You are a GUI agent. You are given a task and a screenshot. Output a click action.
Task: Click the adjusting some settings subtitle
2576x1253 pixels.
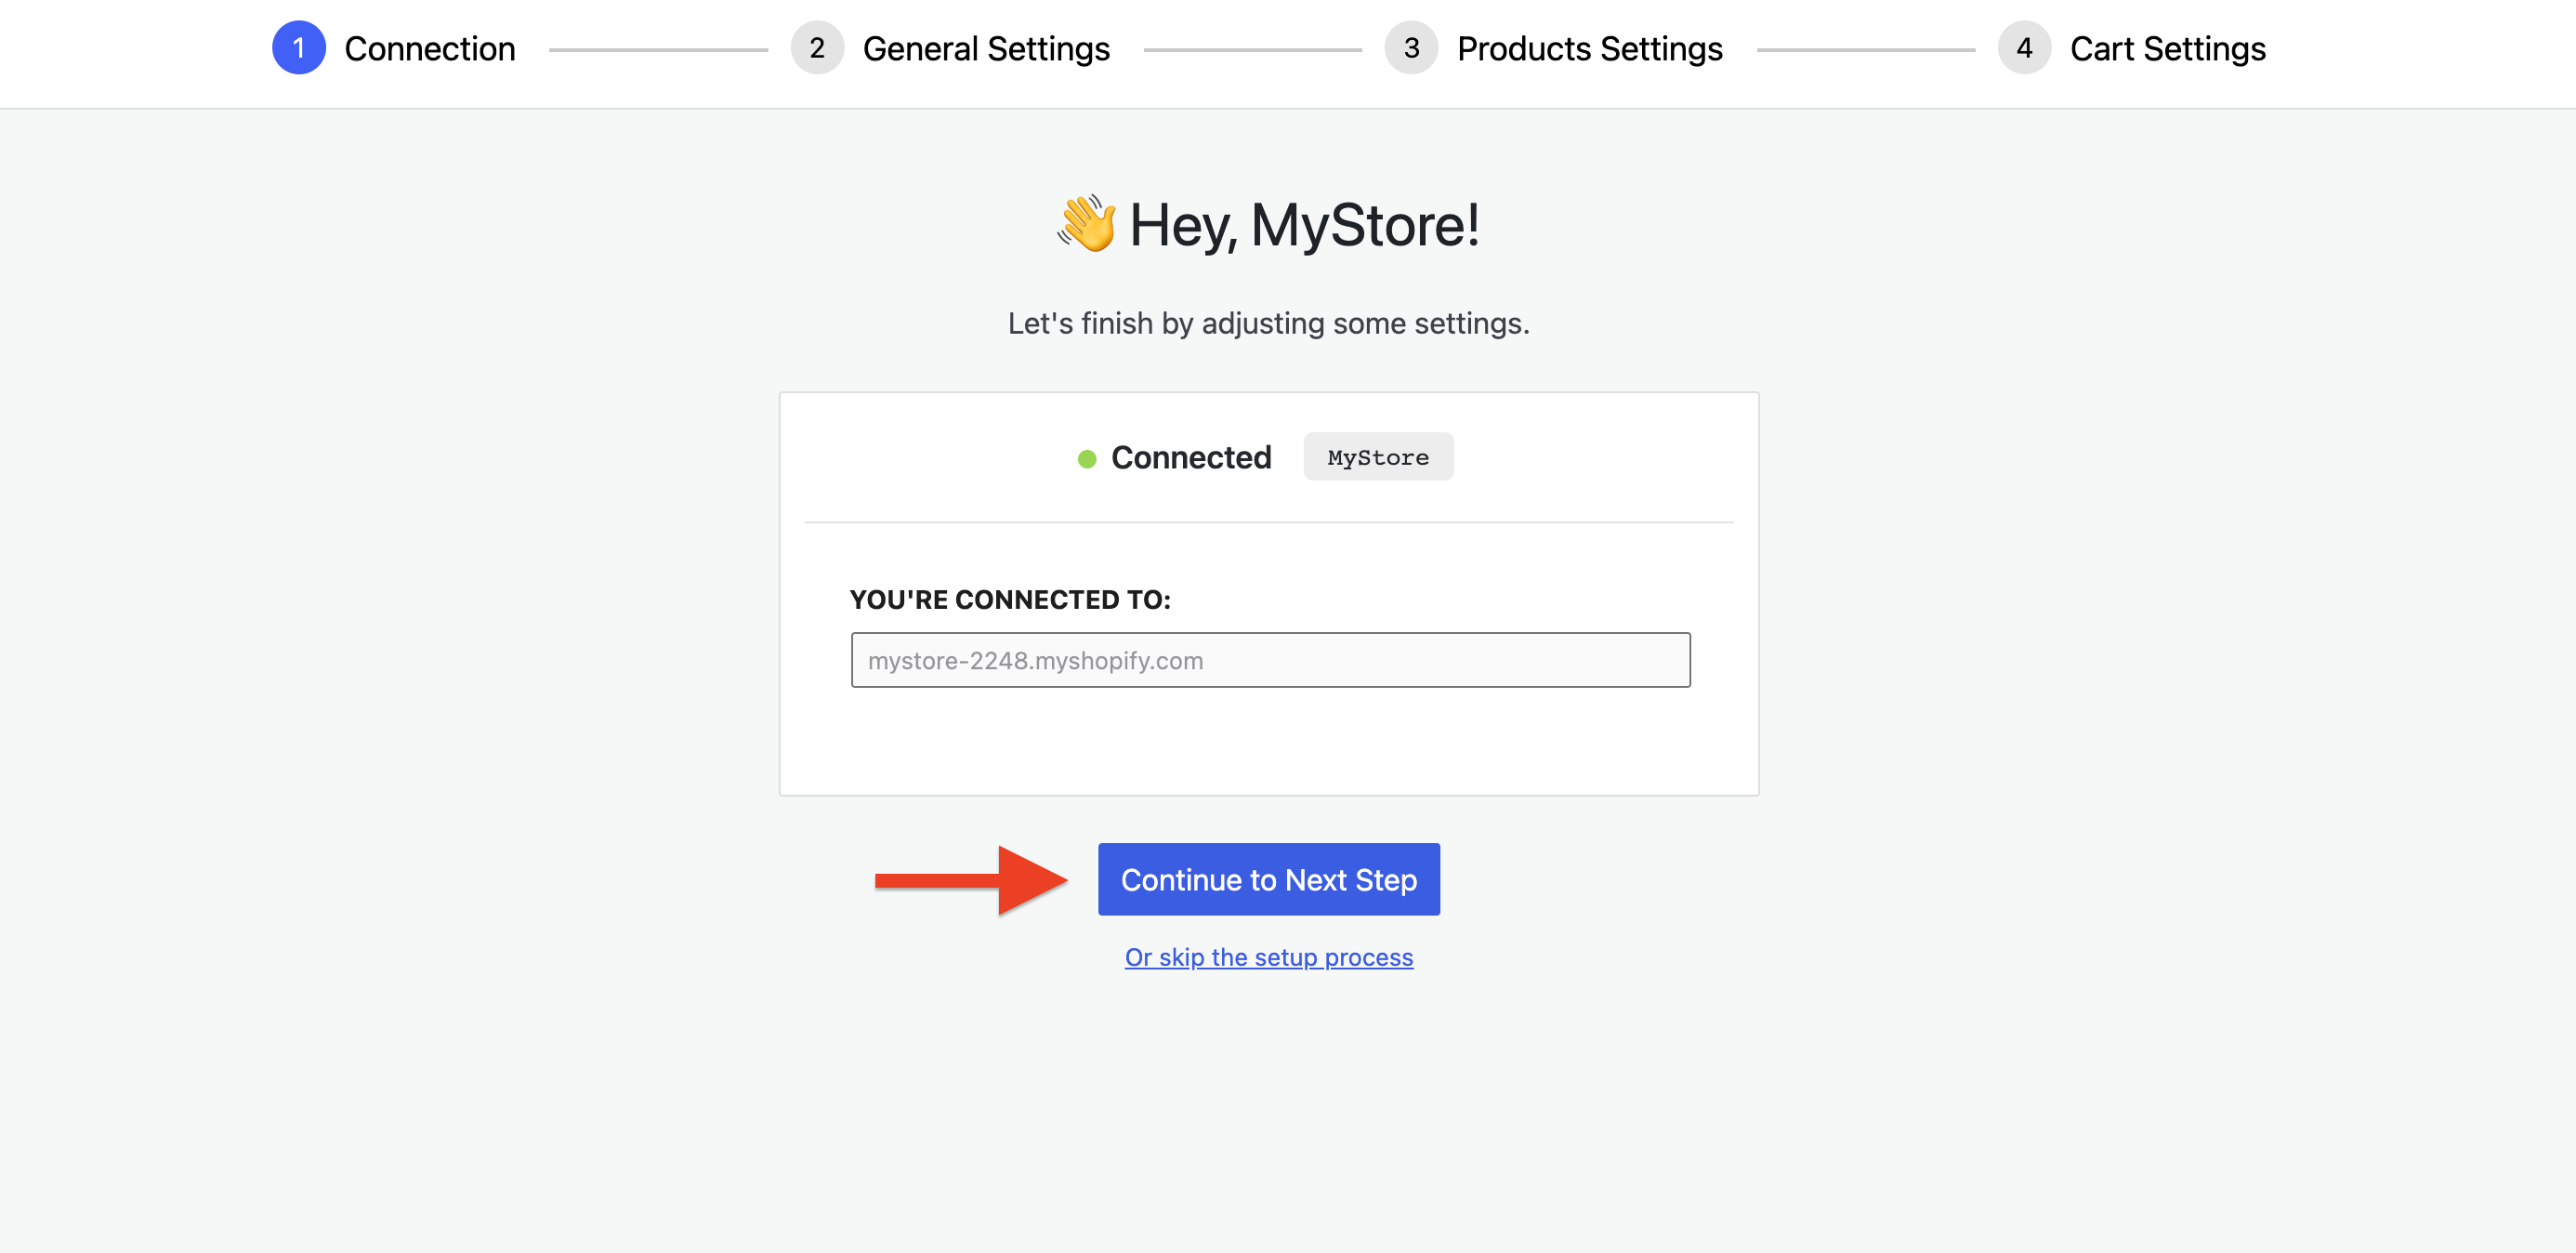[1267, 323]
